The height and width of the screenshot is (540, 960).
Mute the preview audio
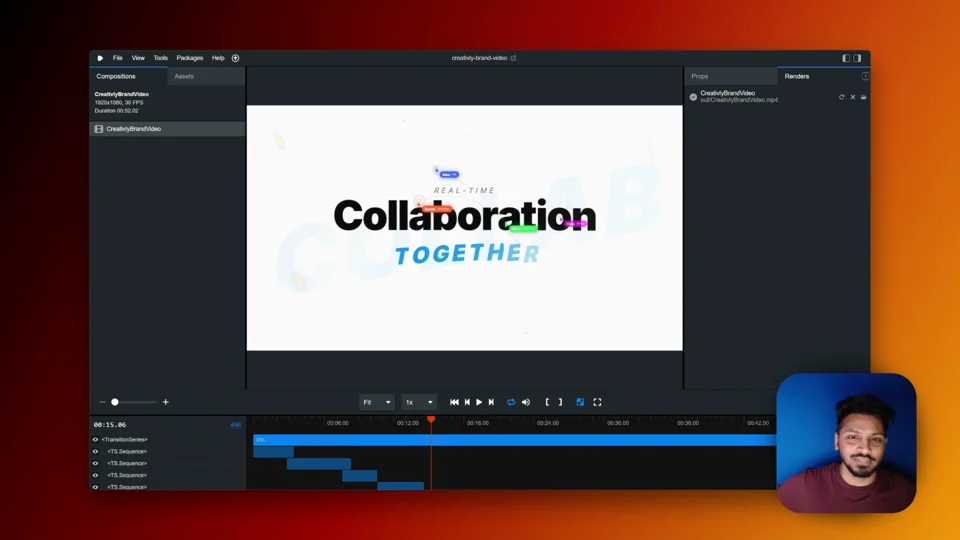(526, 402)
